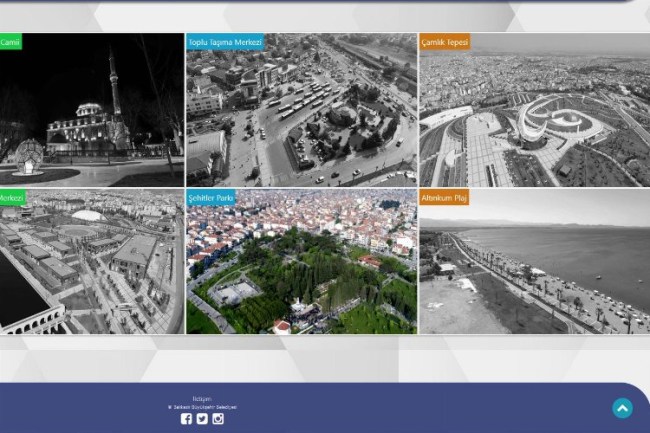
Task: Click the orange Çamlık Tepesi label
Action: (x=445, y=42)
